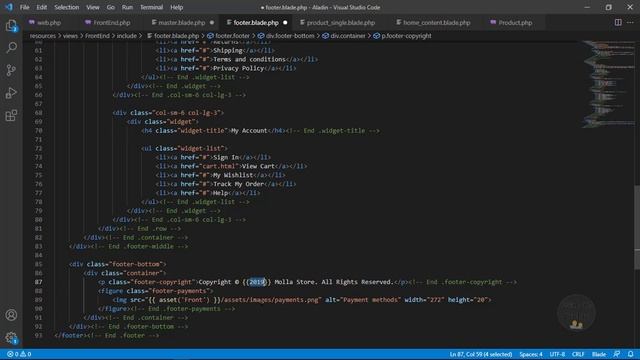The width and height of the screenshot is (640, 360).
Task: Open the Help menu
Action: click(176, 7)
